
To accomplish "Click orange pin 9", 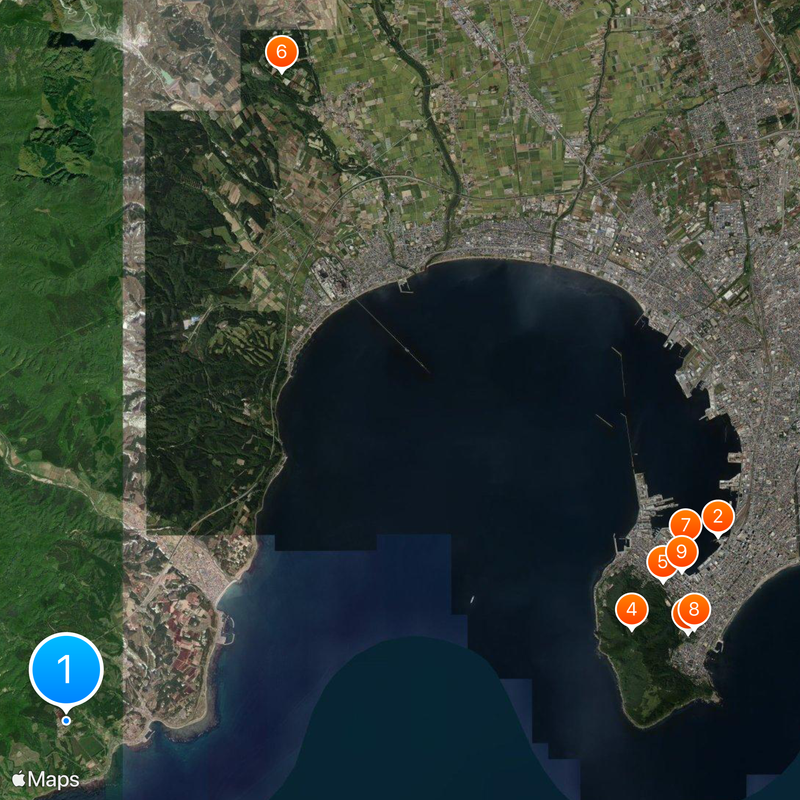I will pos(681,551).
